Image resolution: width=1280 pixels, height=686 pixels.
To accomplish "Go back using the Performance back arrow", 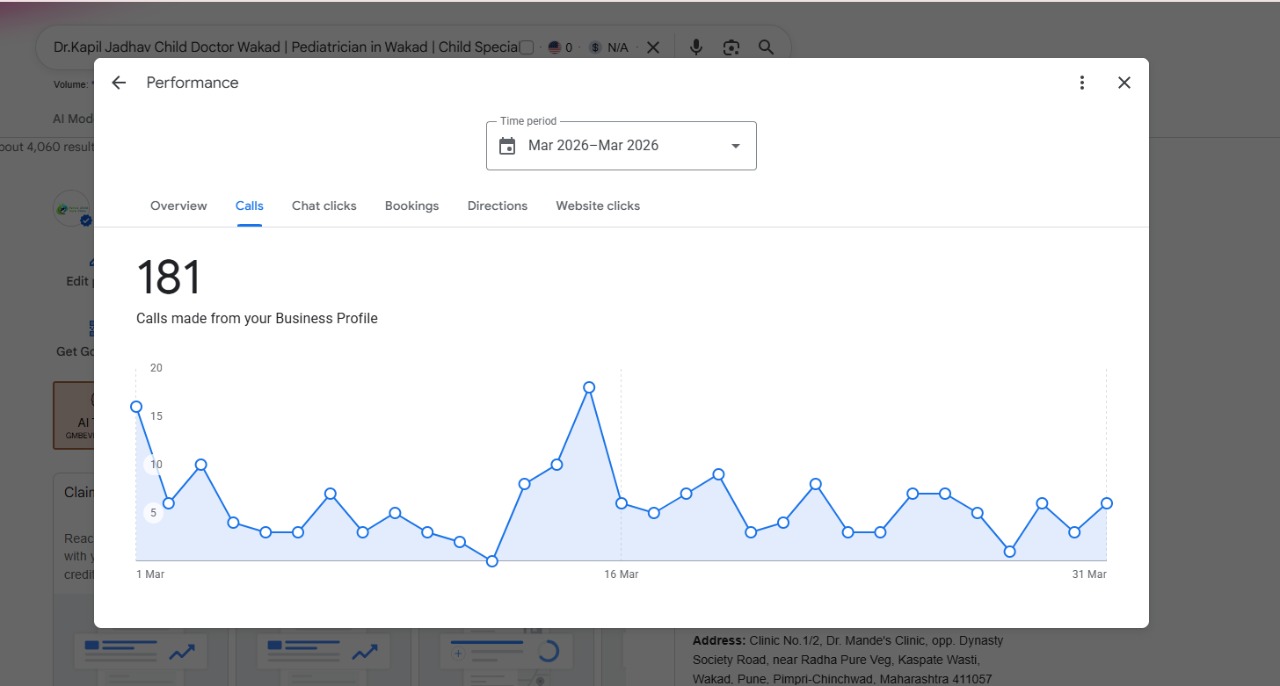I will (x=119, y=83).
